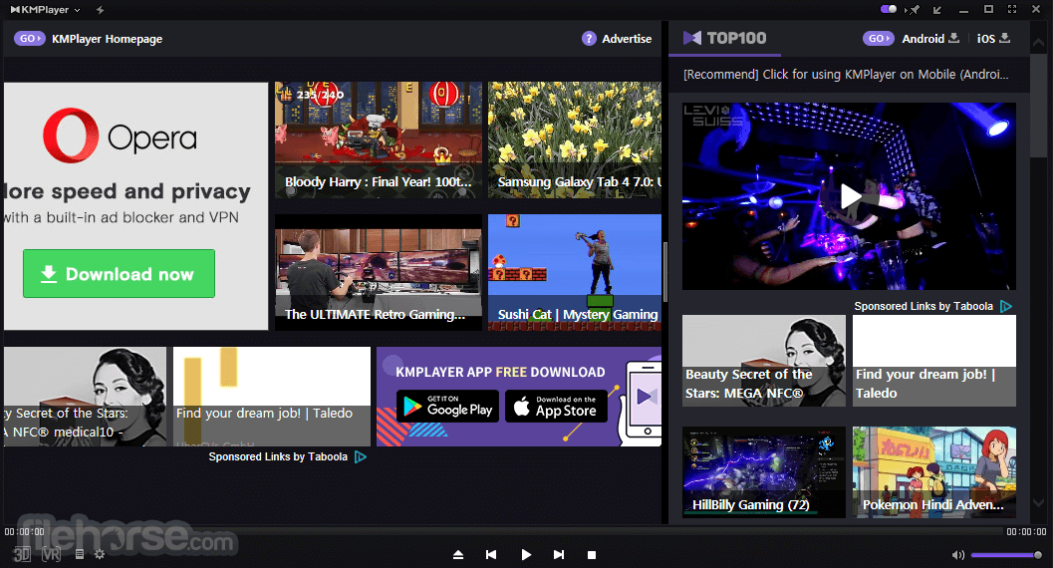Click Sponsored Links by Taboola in right sidebar
1053x568 pixels.
(x=923, y=306)
